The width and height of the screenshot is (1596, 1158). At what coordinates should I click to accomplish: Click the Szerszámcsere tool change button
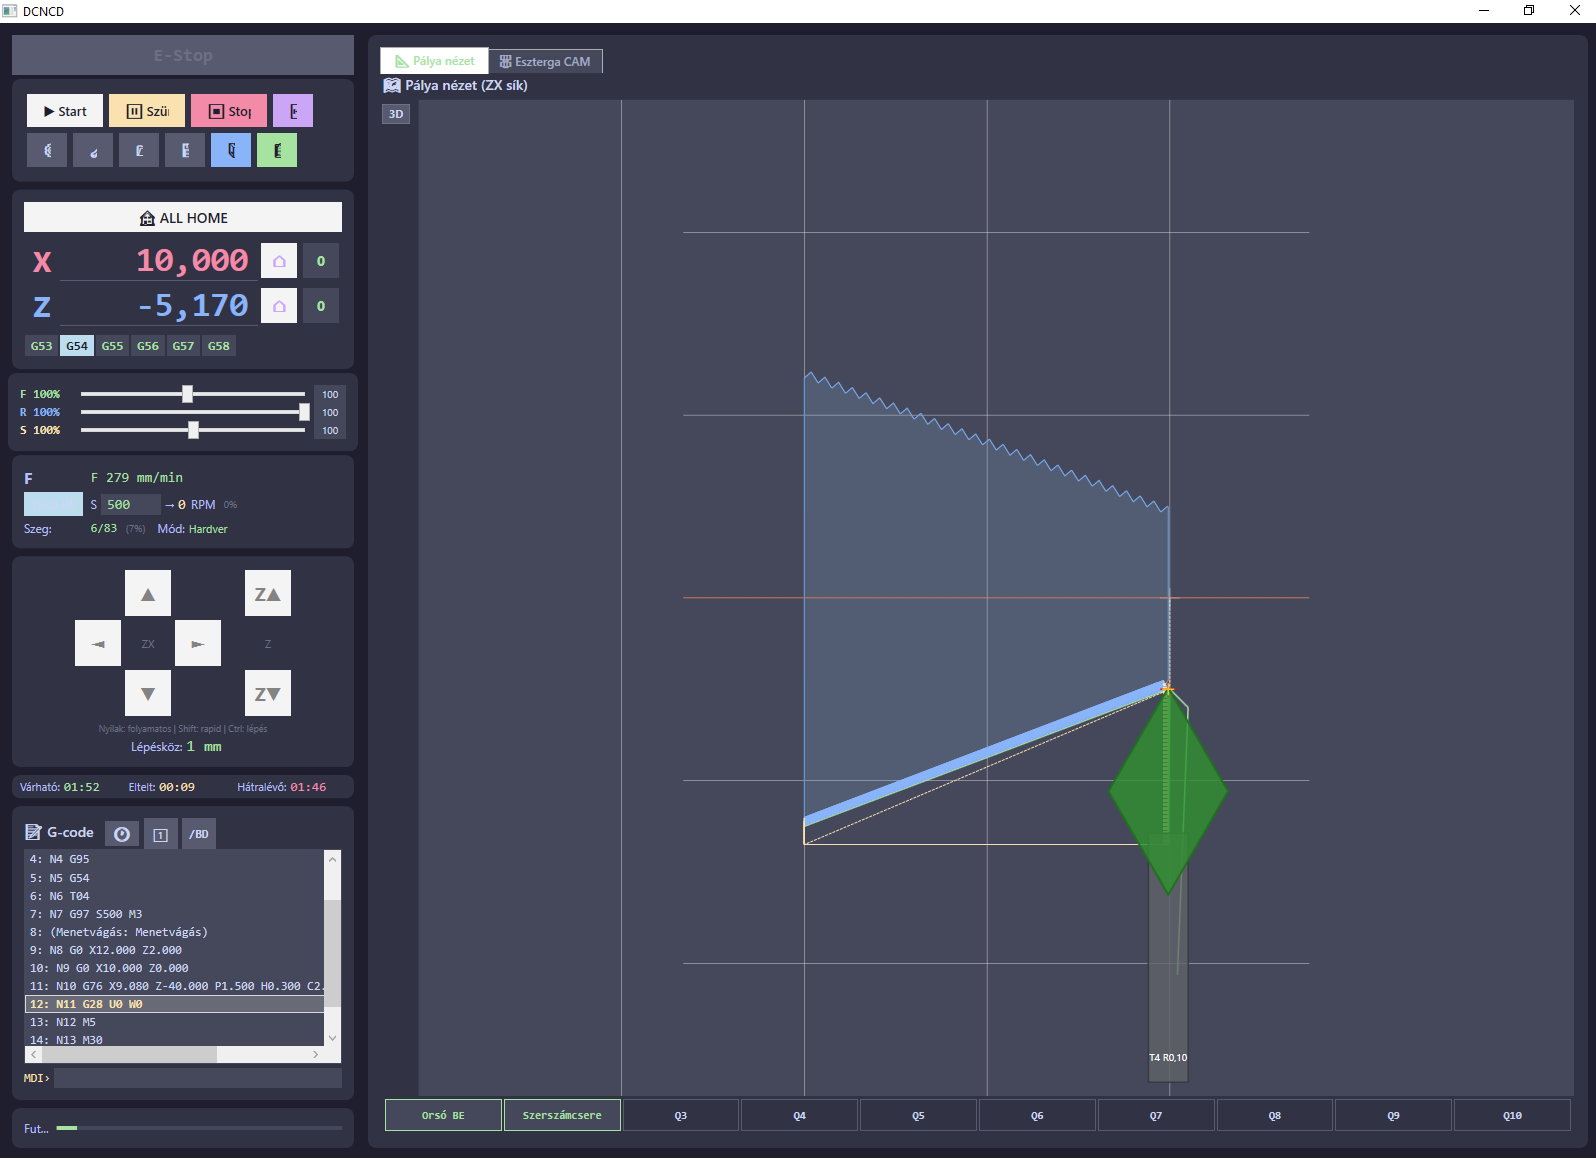coord(562,1115)
